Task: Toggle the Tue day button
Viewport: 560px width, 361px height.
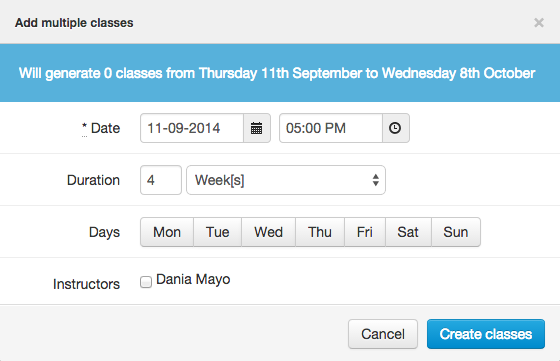Action: coord(218,232)
